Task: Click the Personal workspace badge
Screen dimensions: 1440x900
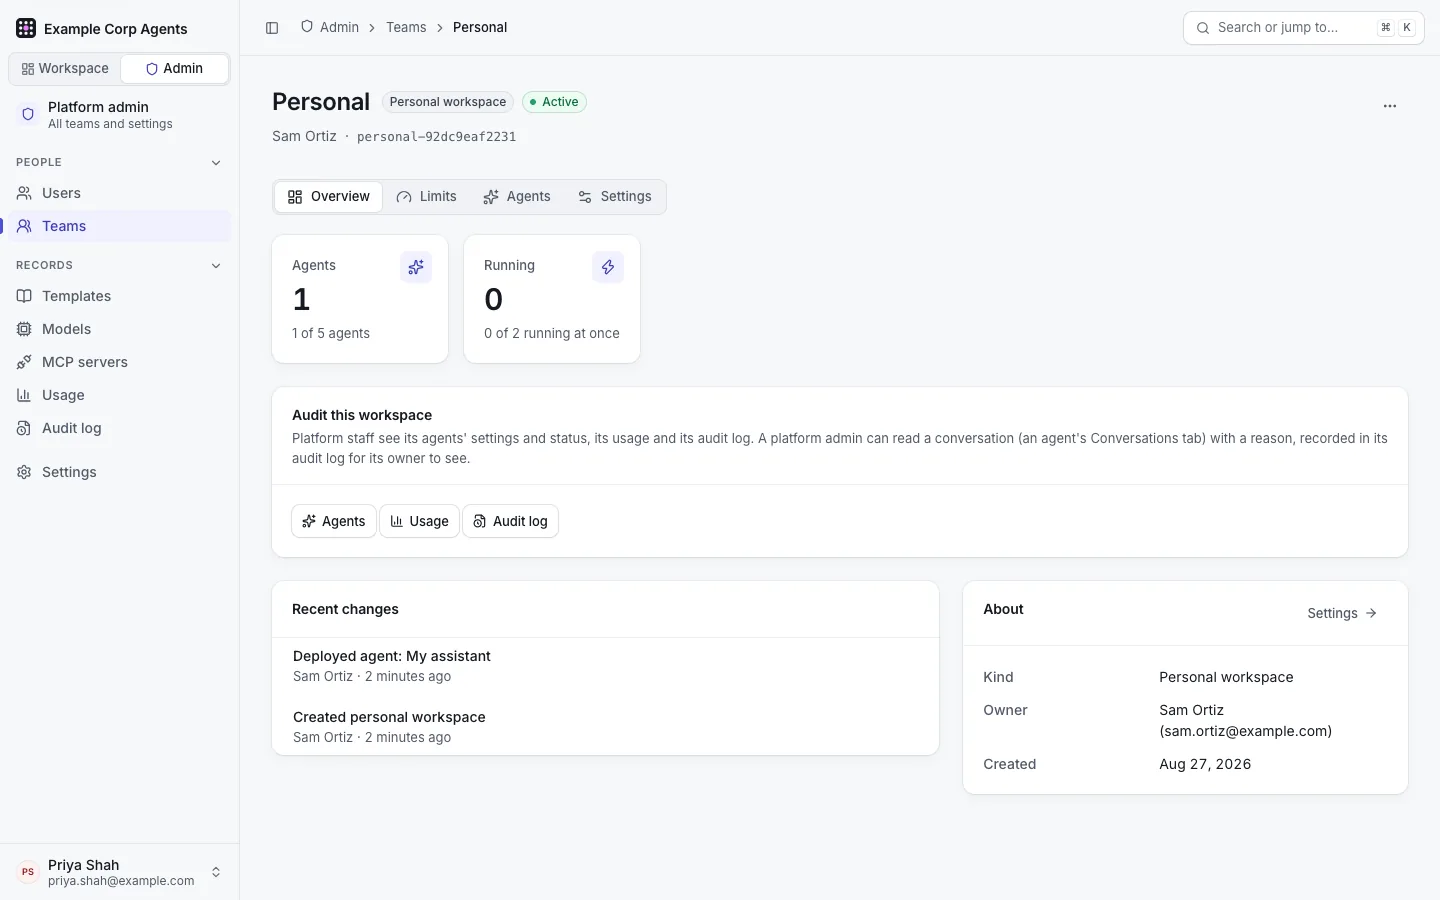Action: (448, 102)
